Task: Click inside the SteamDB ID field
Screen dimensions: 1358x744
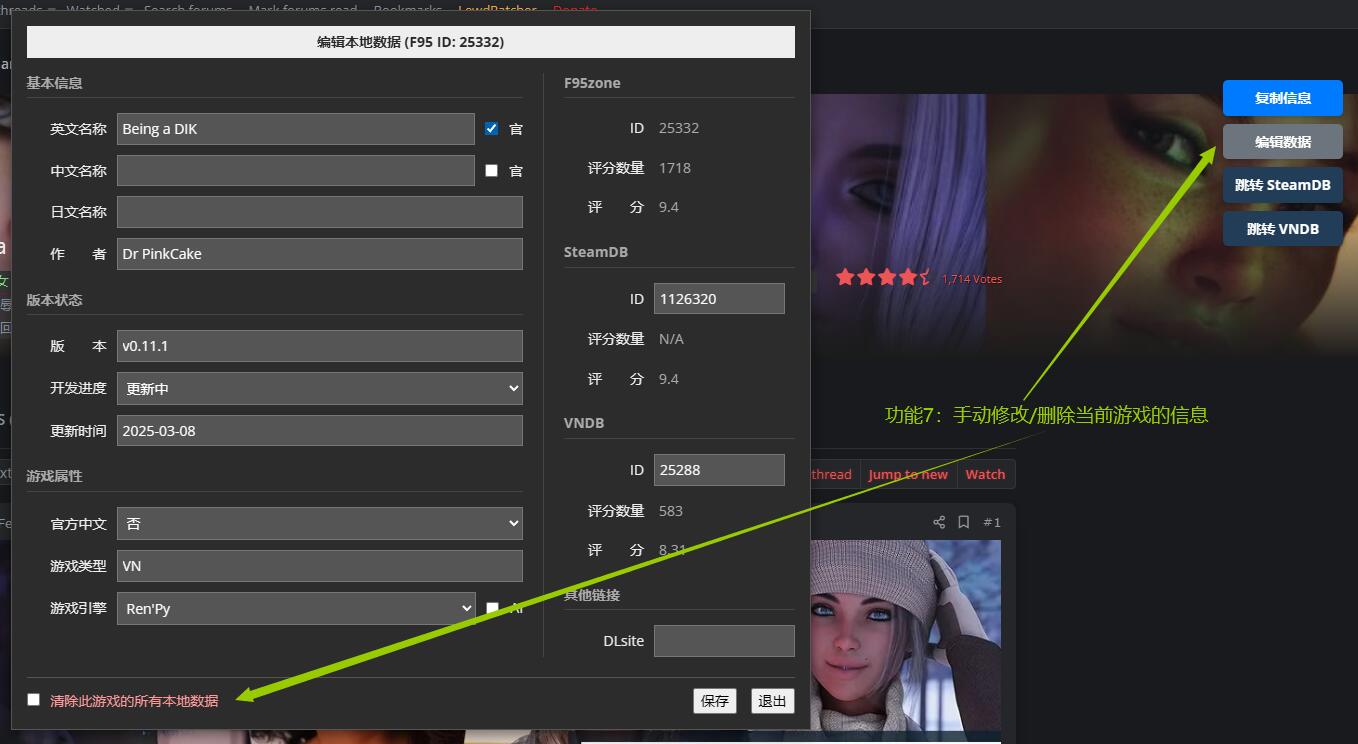Action: pos(719,298)
